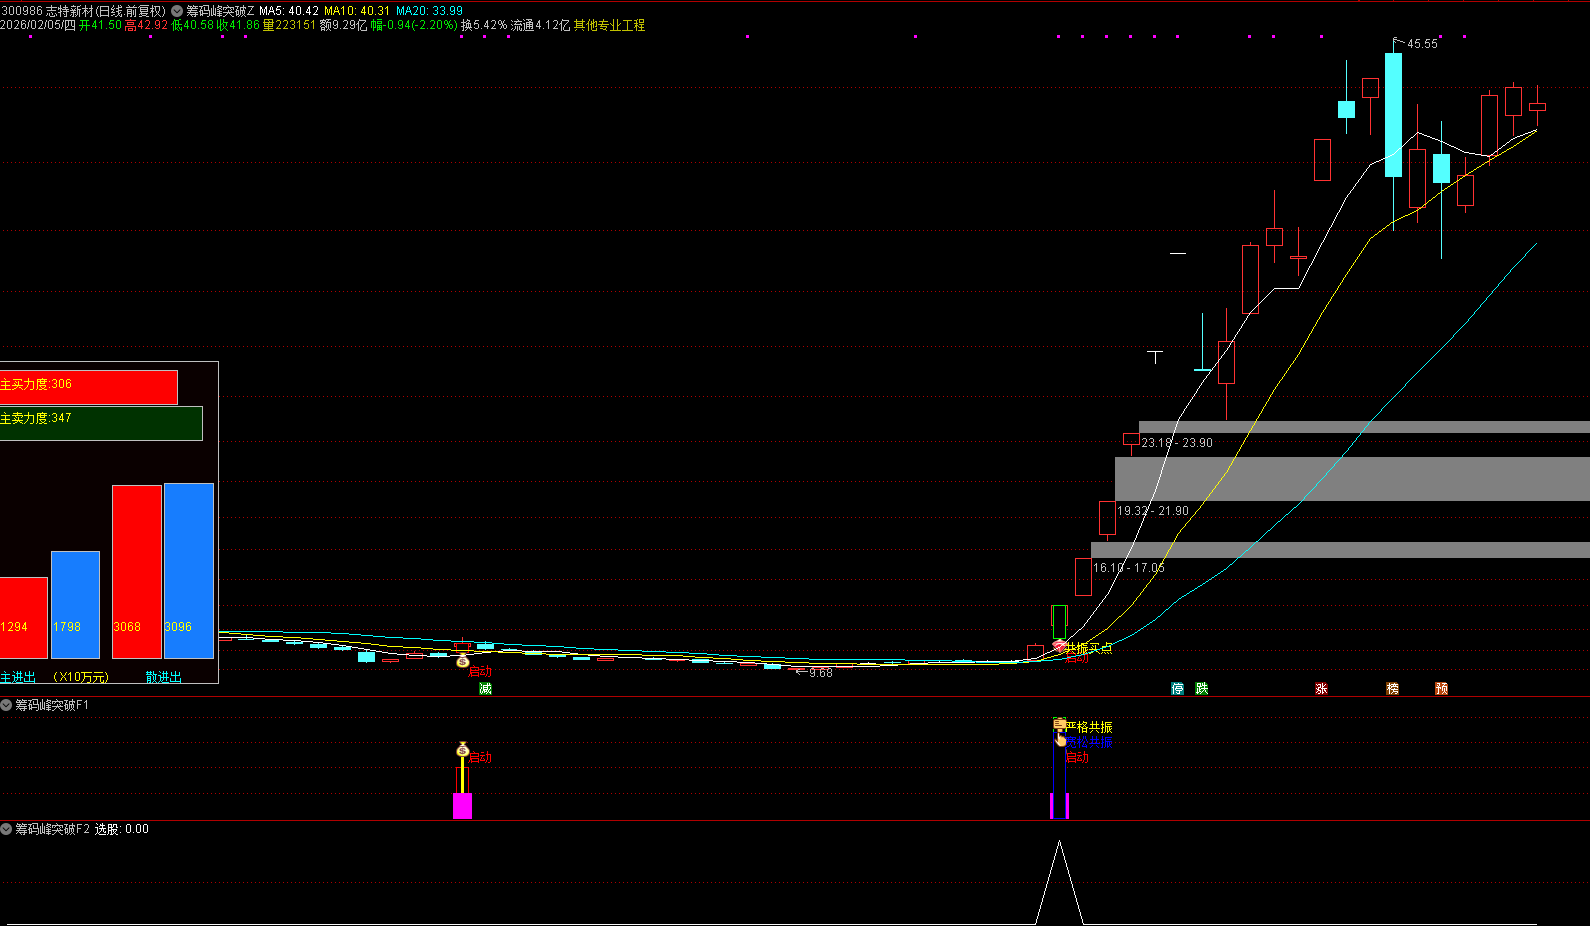Click the 停 event marker icon
The height and width of the screenshot is (926, 1590).
coord(1177,688)
